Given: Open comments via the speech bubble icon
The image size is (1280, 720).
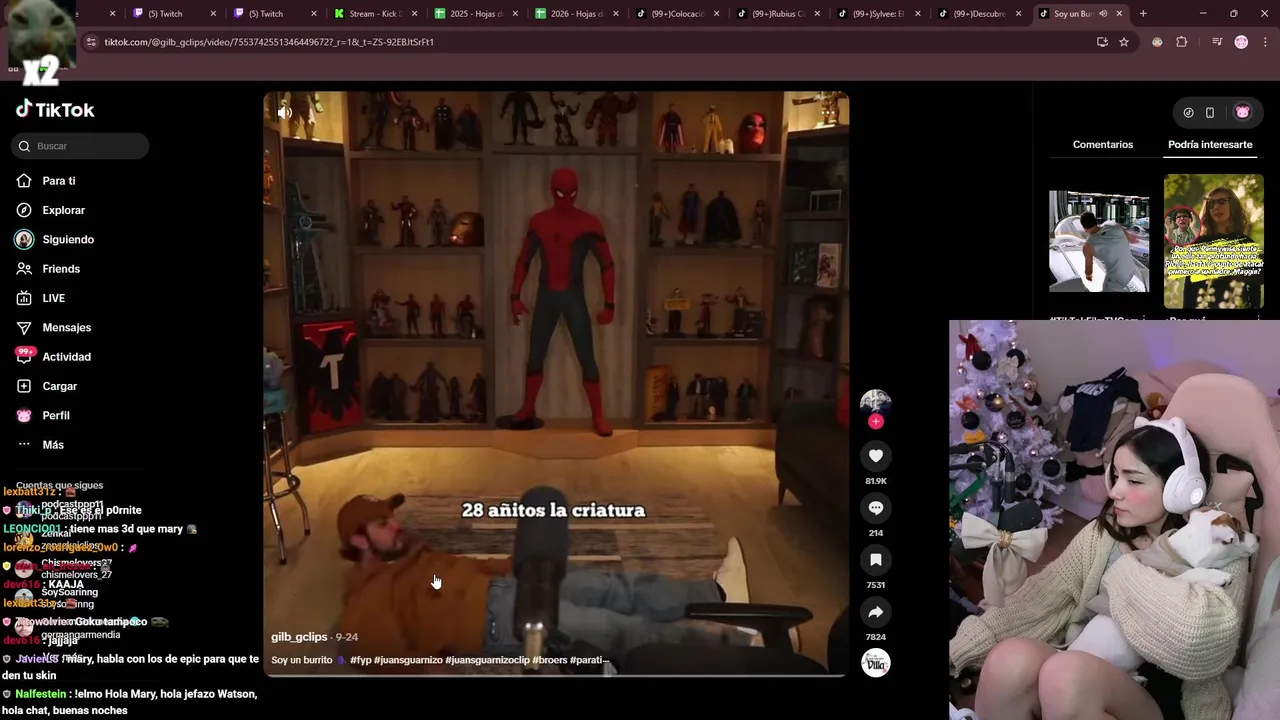Looking at the screenshot, I should pos(875,508).
